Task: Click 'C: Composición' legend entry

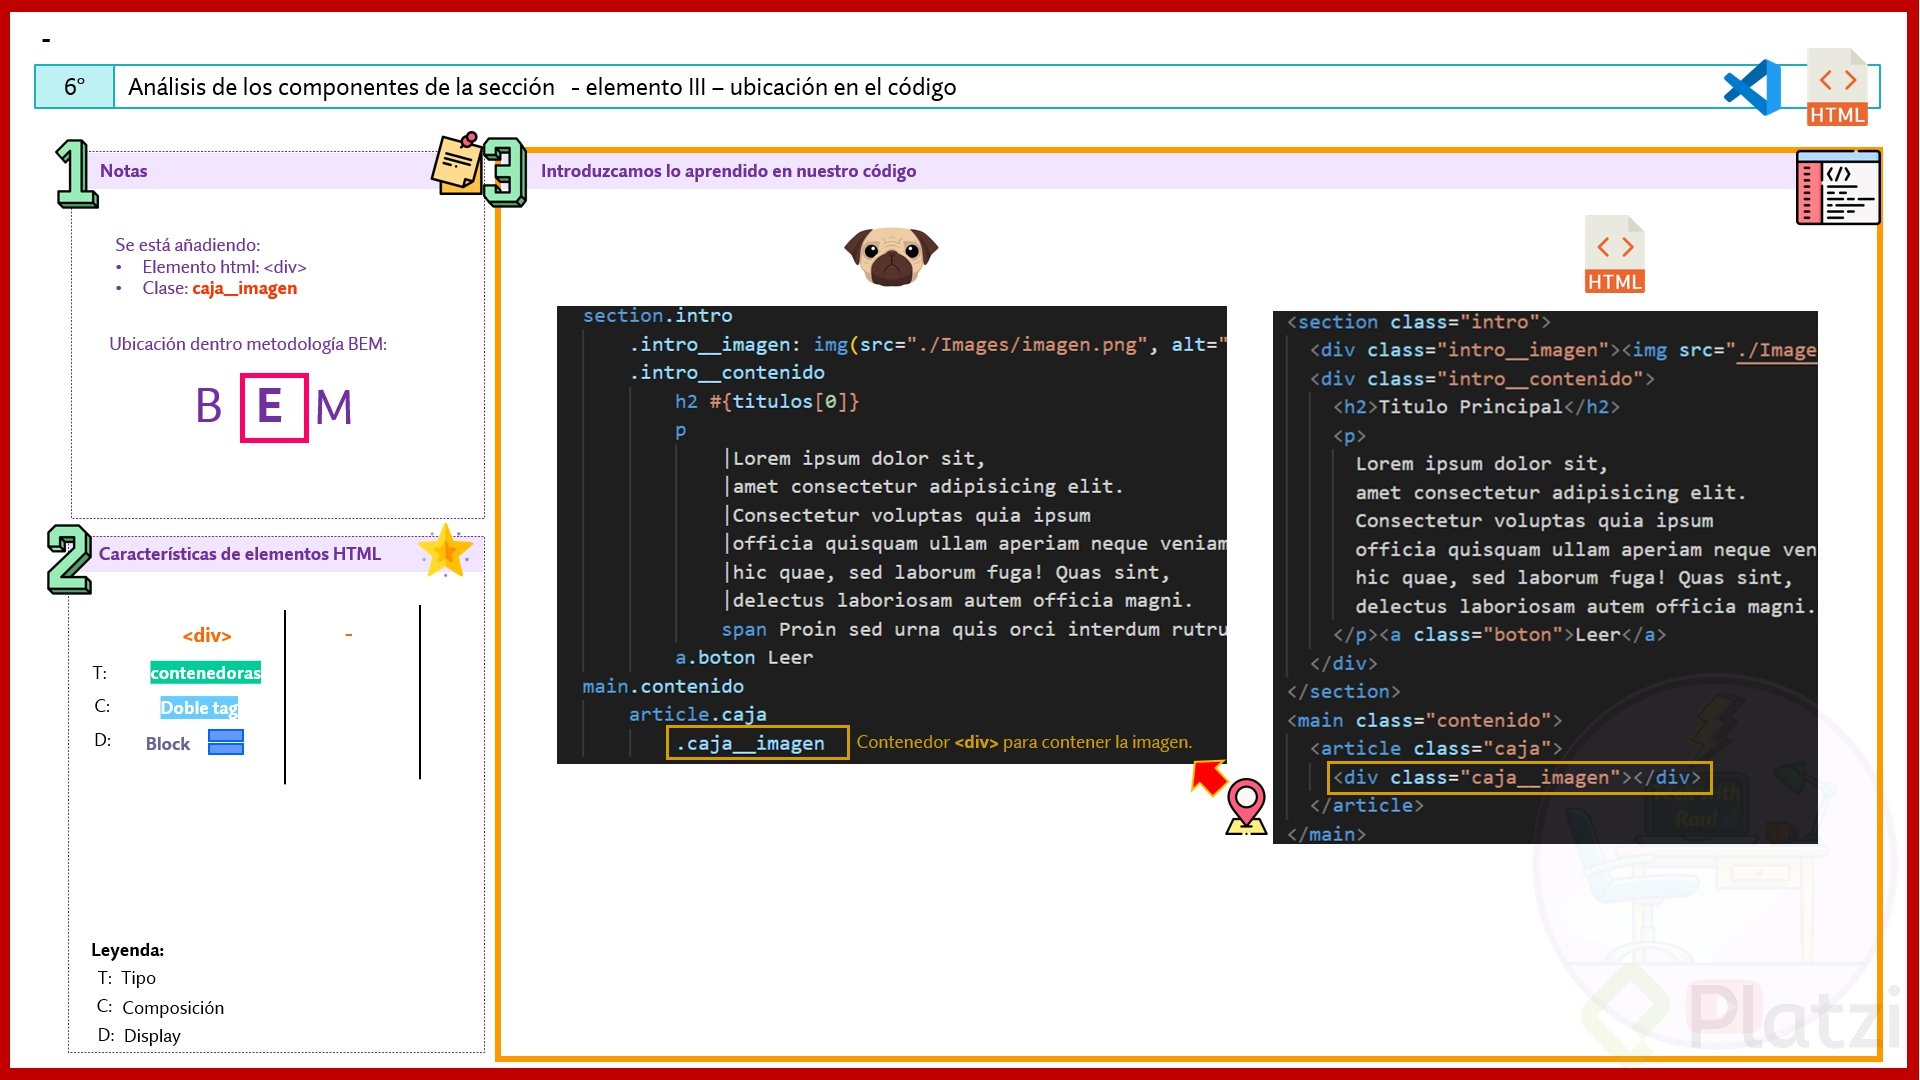Action: 160,1007
